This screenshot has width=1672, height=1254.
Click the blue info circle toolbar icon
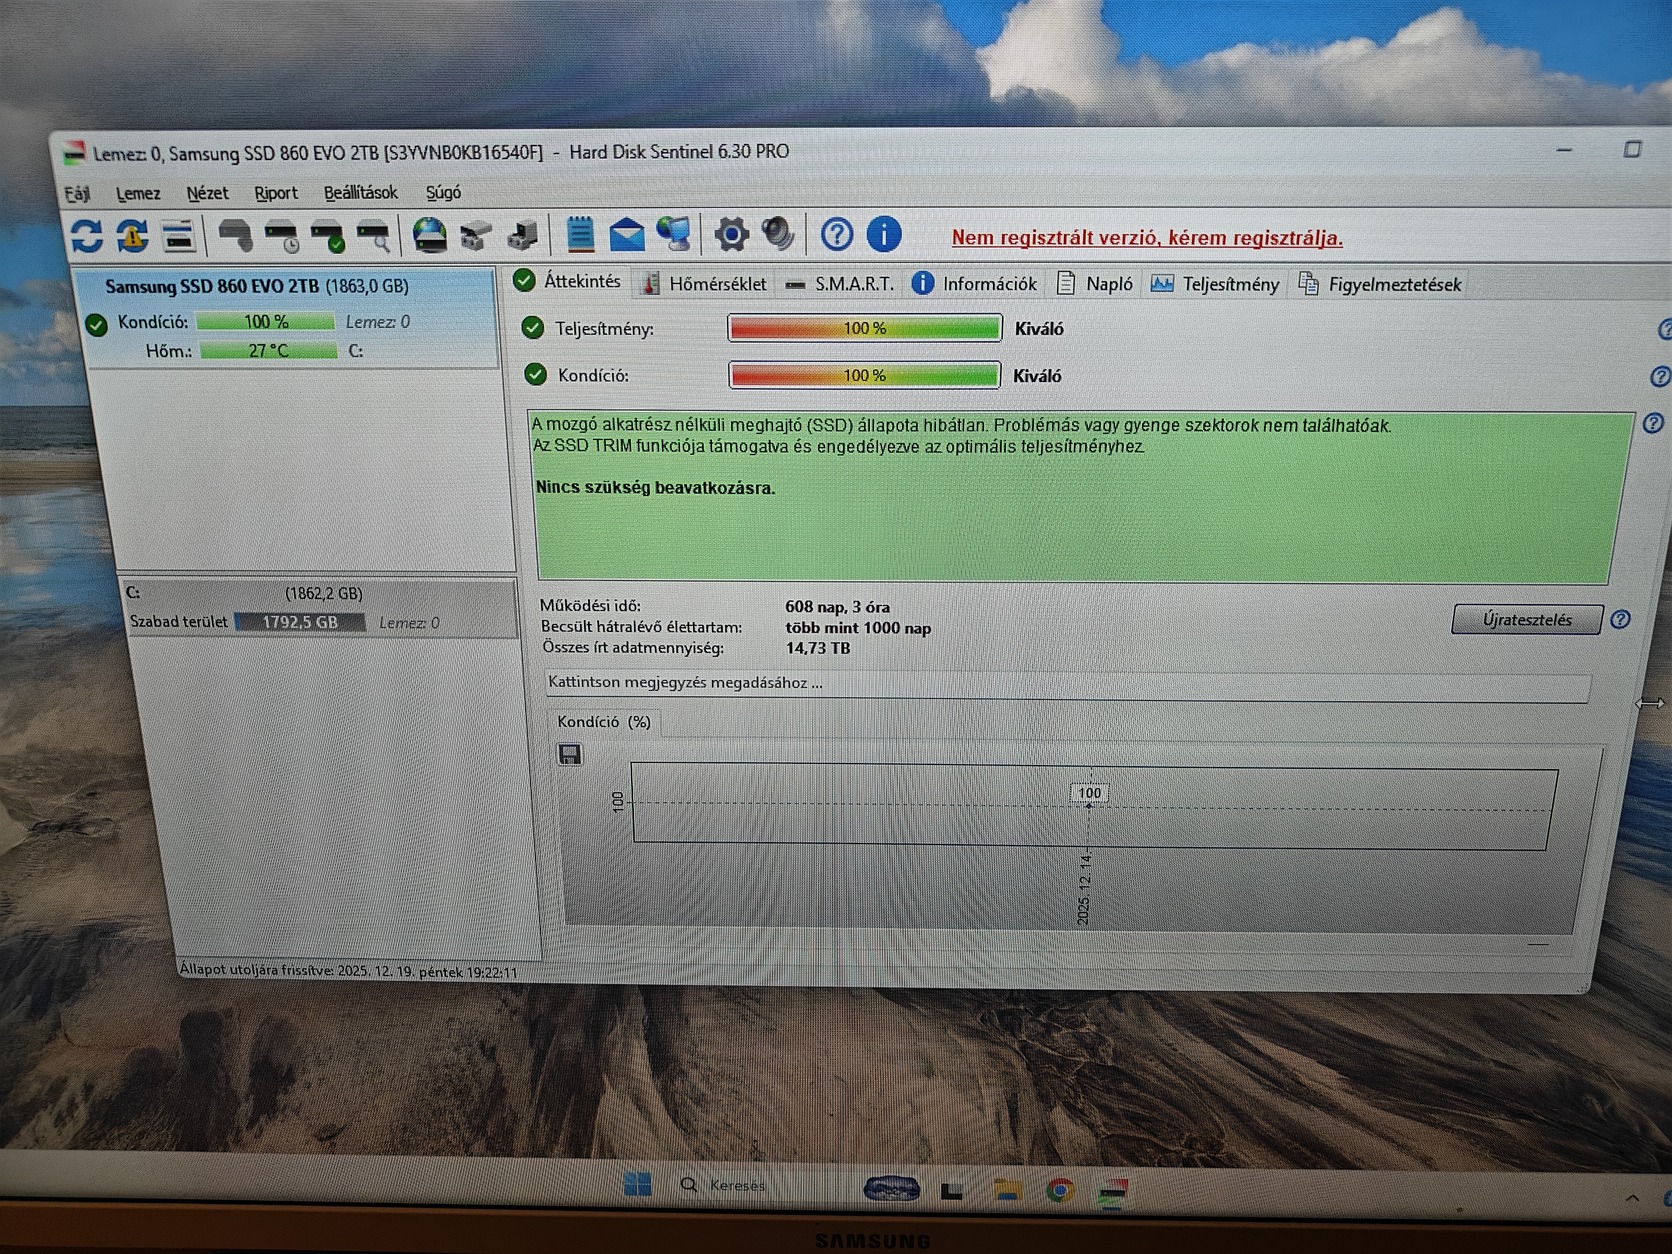click(884, 235)
